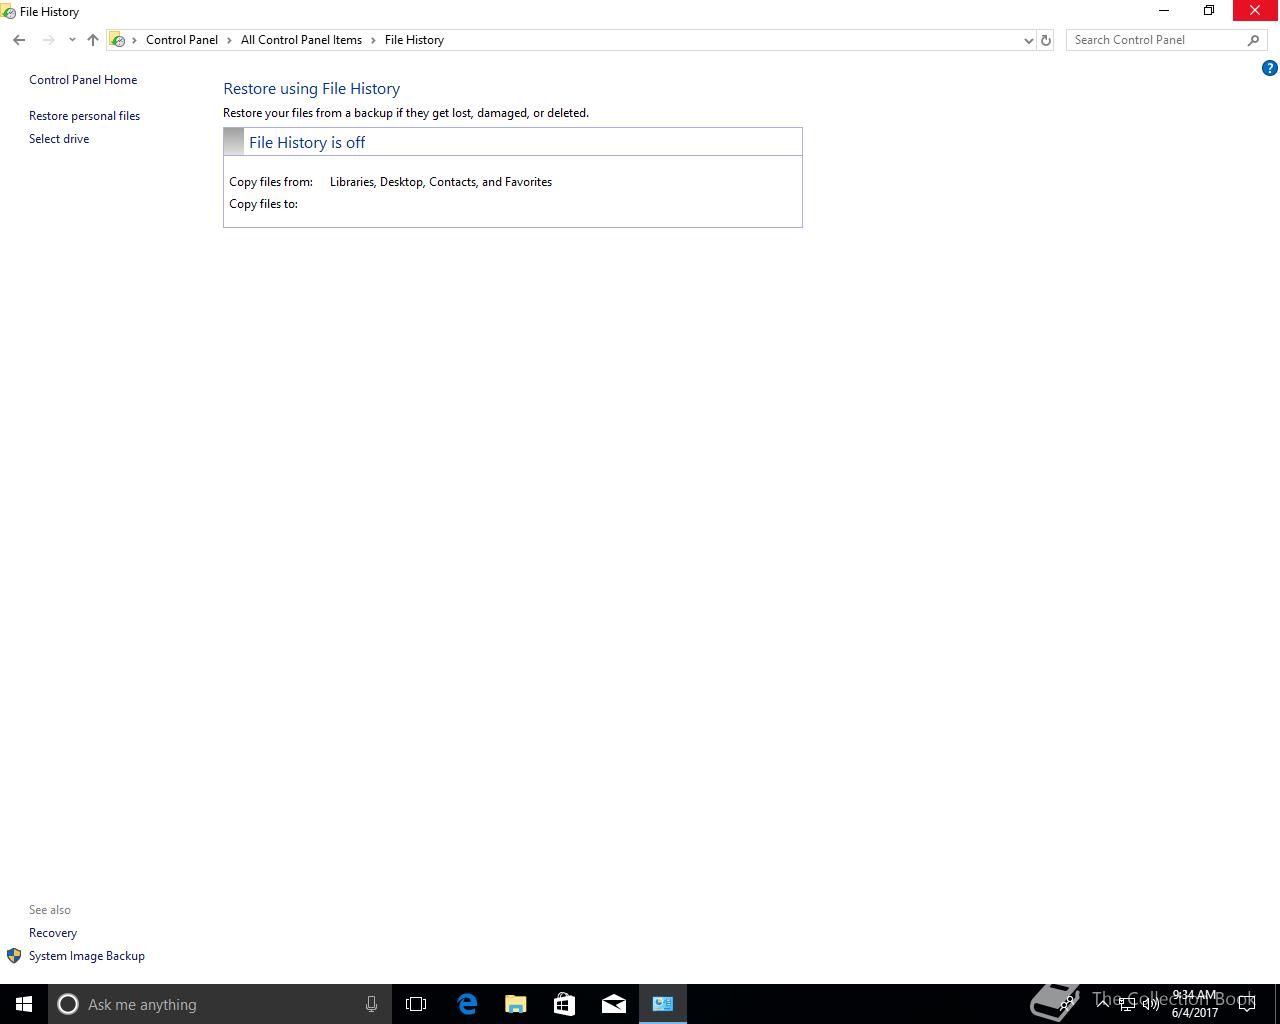Open address bar previous locations dropdown
Image resolution: width=1280 pixels, height=1024 pixels.
1028,40
